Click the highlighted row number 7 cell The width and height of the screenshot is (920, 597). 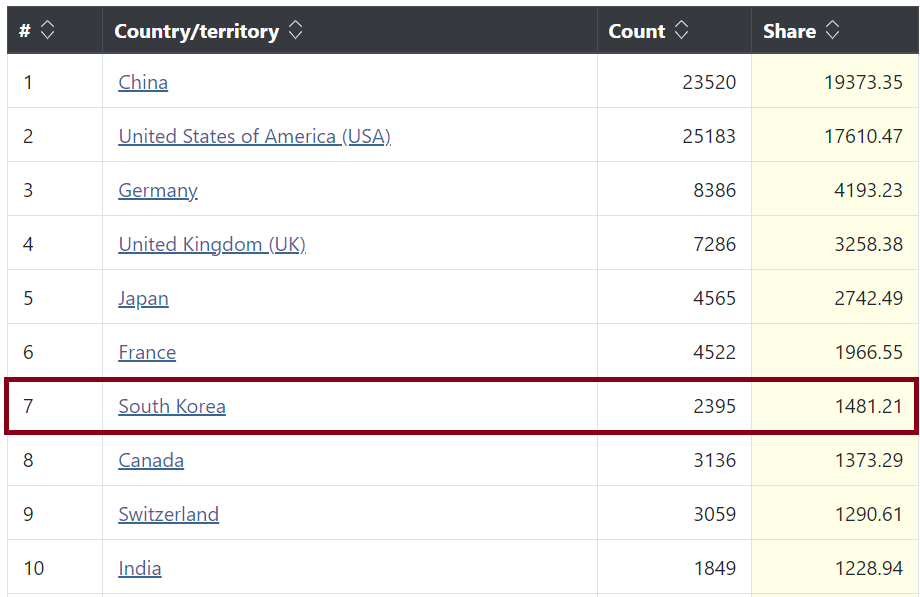coord(28,406)
